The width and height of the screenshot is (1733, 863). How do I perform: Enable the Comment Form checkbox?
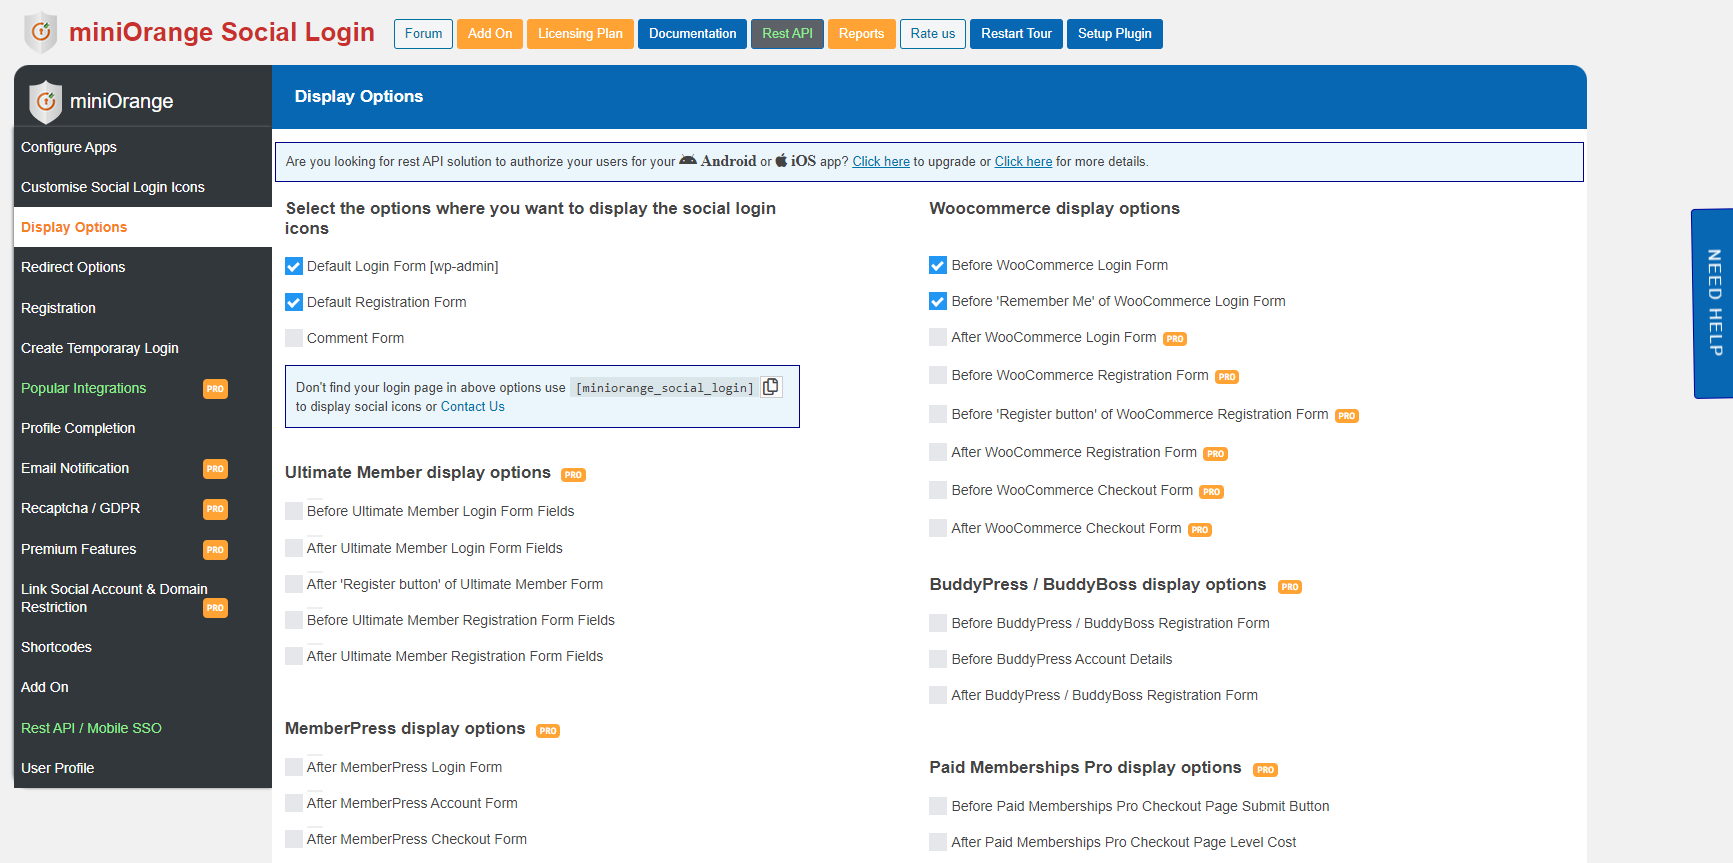(x=294, y=338)
